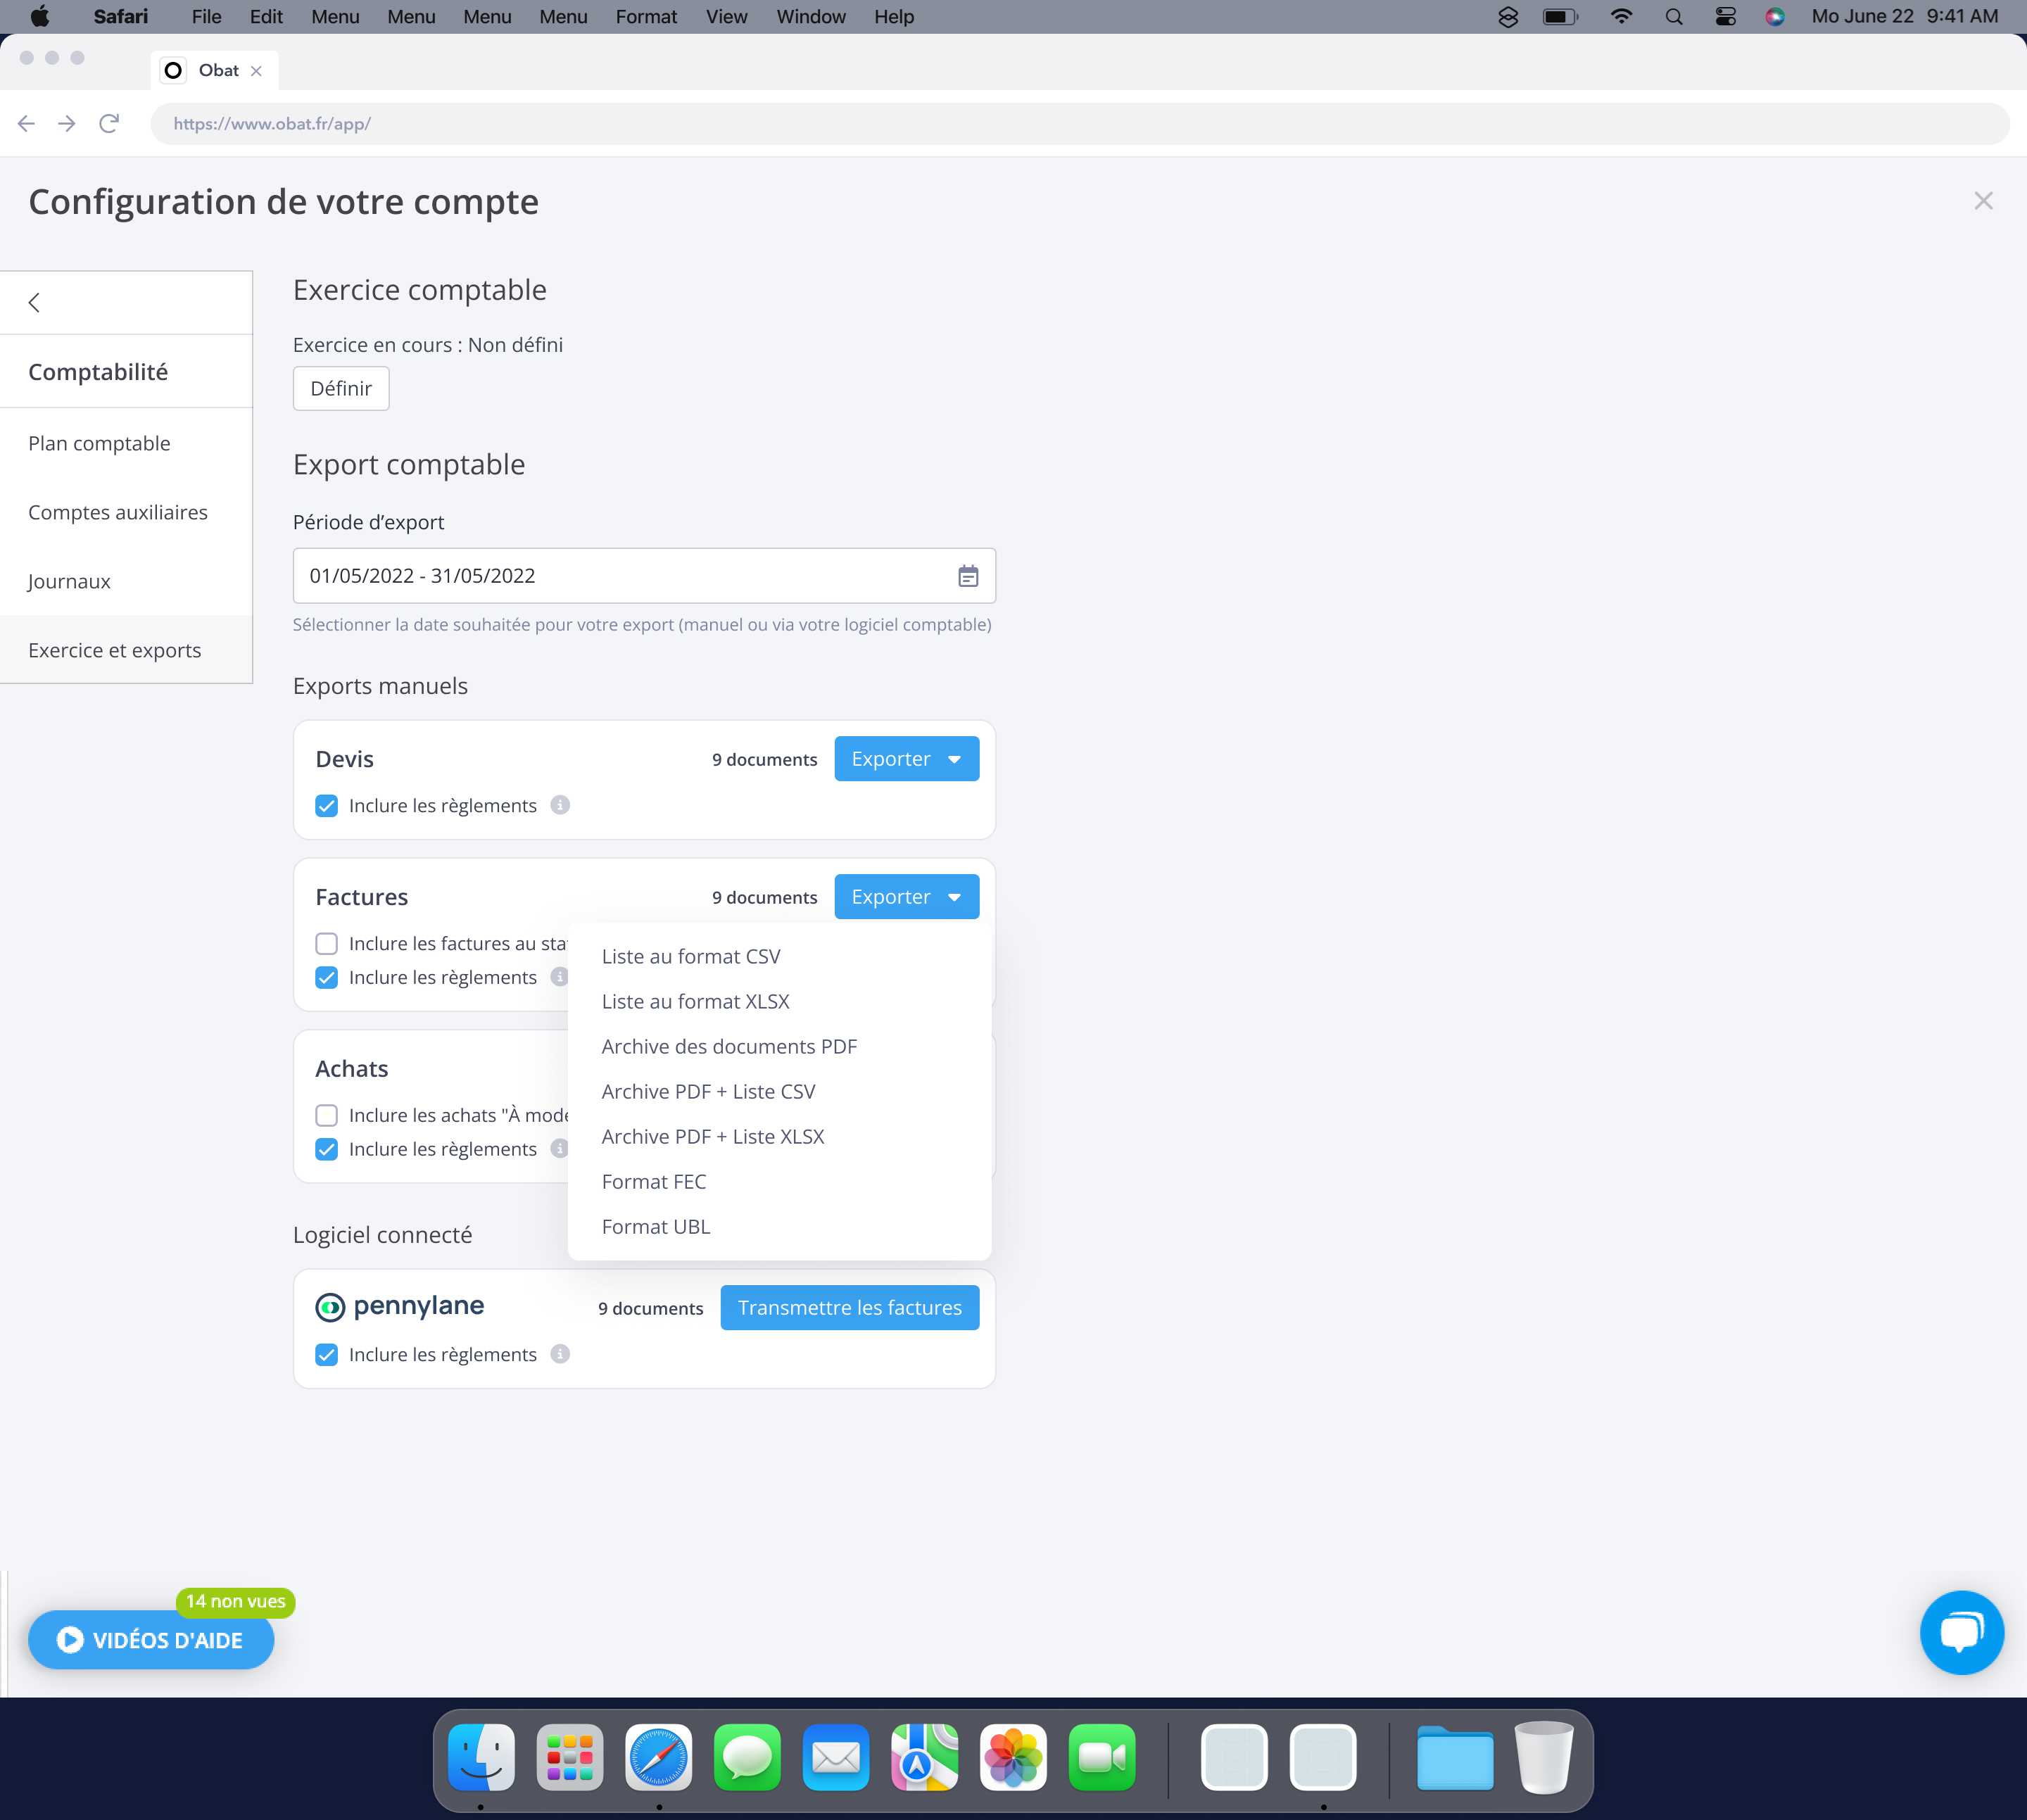This screenshot has height=1820, width=2027.
Task: Click the back chevron above Comptabilité
Action: [x=35, y=303]
